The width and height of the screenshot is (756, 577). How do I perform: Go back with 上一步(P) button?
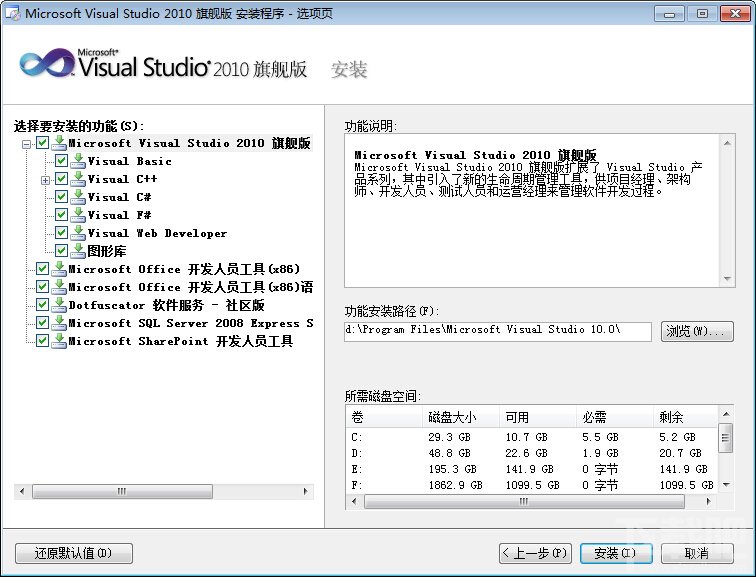click(x=535, y=553)
